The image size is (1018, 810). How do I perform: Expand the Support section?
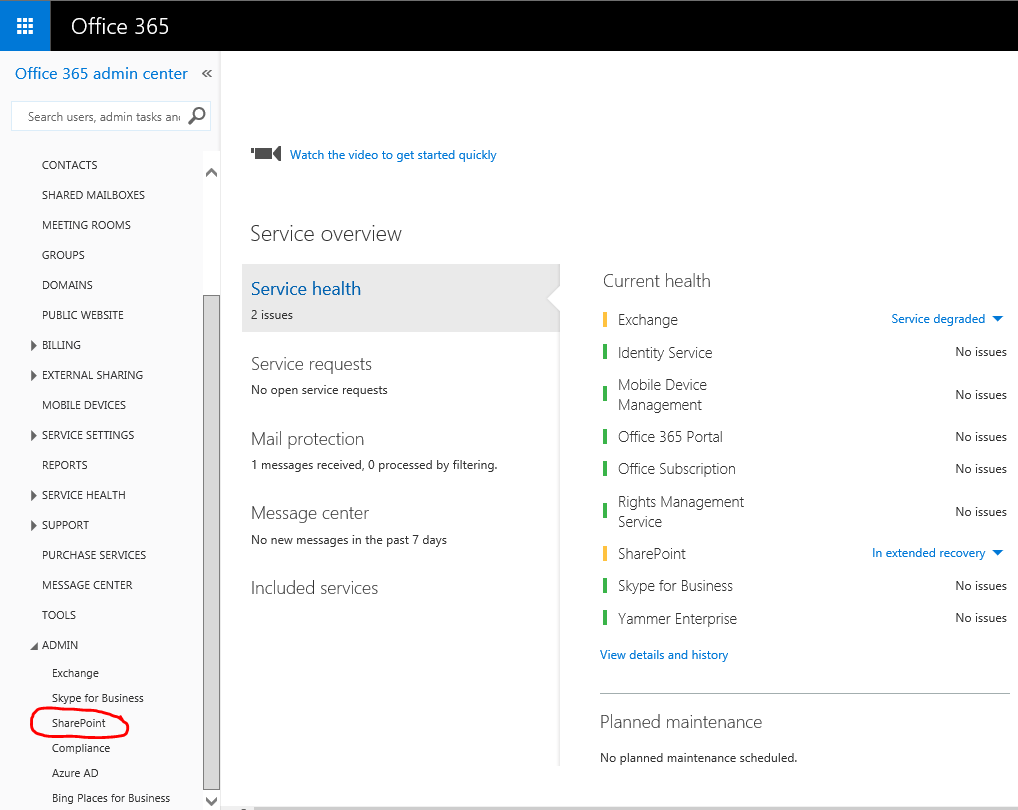tap(33, 525)
